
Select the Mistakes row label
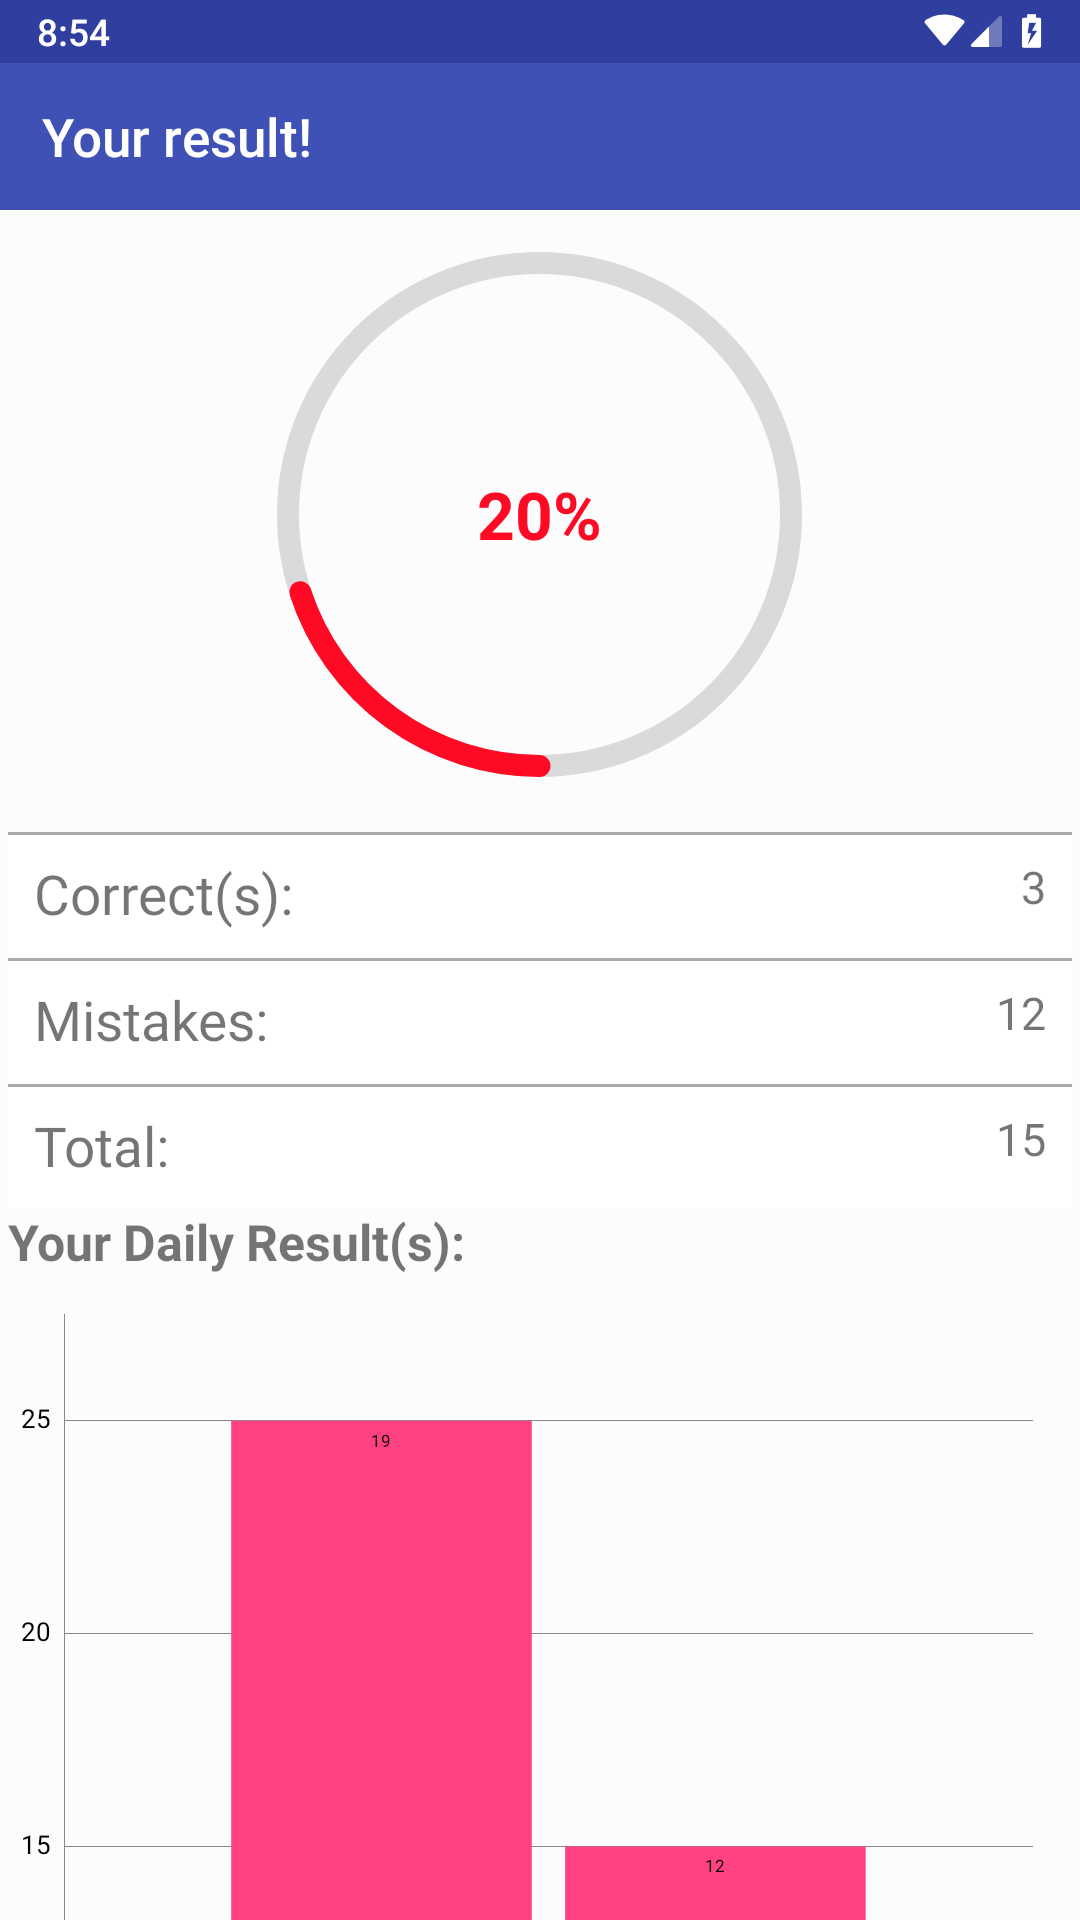click(x=152, y=1022)
